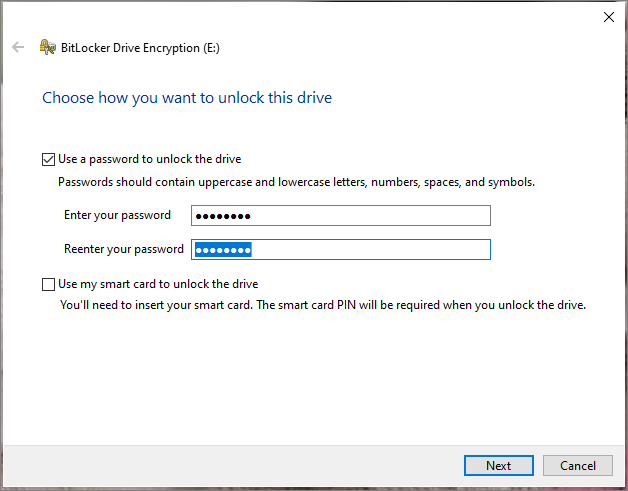Uncheck the use a password checkbox
Screen dimensions: 628x491
tap(48, 159)
